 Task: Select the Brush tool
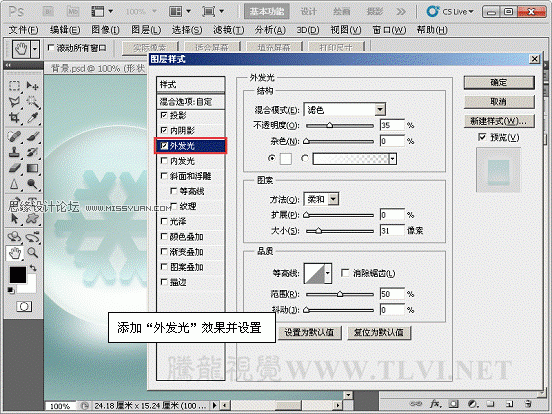(x=32, y=136)
